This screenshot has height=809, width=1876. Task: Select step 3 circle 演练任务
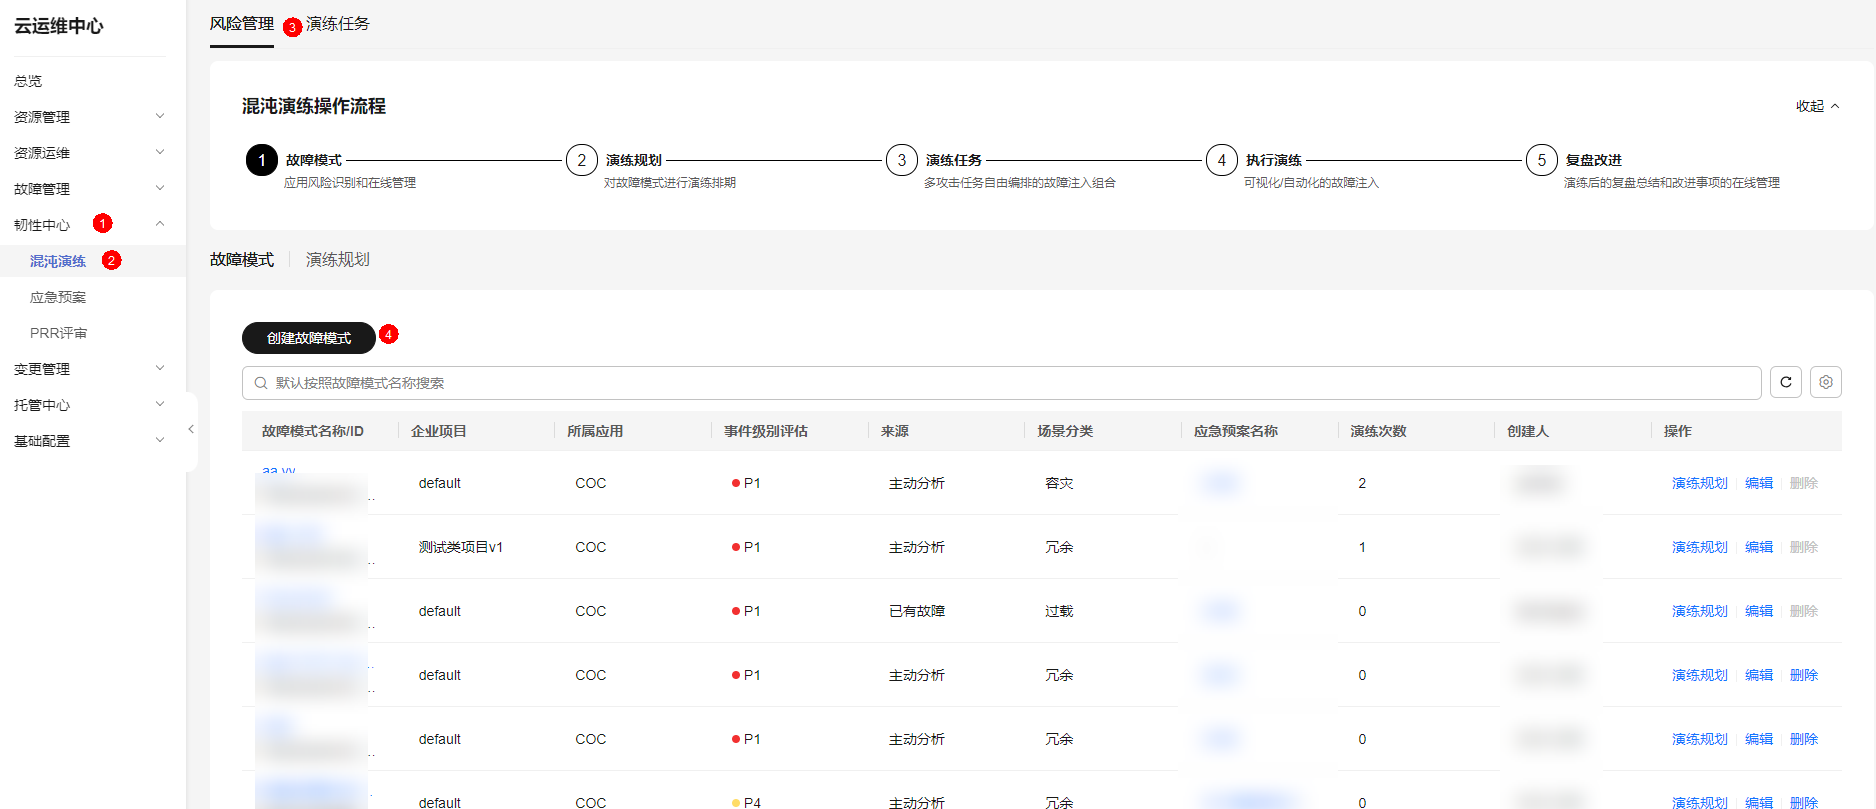902,160
